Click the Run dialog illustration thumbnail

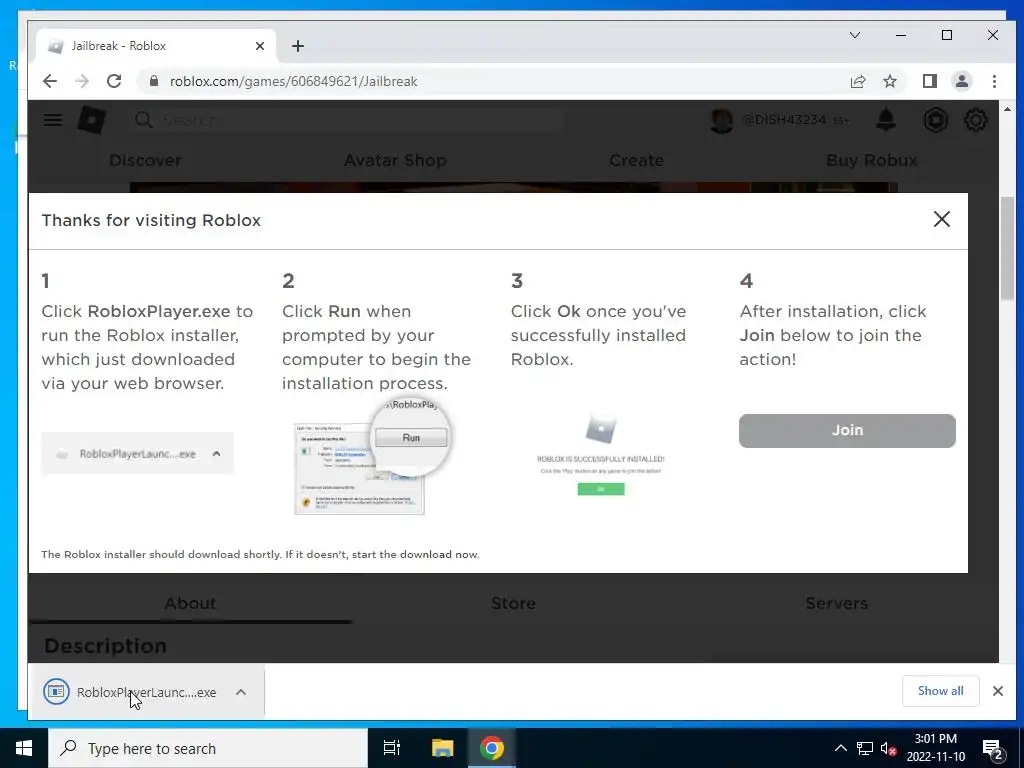click(x=372, y=457)
